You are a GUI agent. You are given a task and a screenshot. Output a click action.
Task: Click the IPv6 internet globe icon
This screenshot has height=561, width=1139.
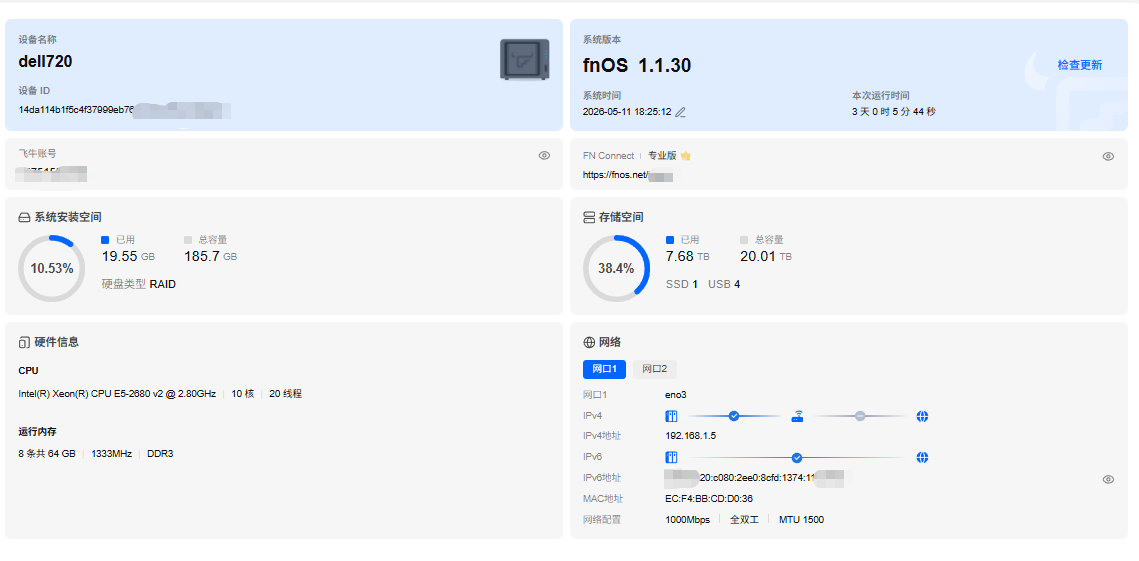pyautogui.click(x=923, y=458)
